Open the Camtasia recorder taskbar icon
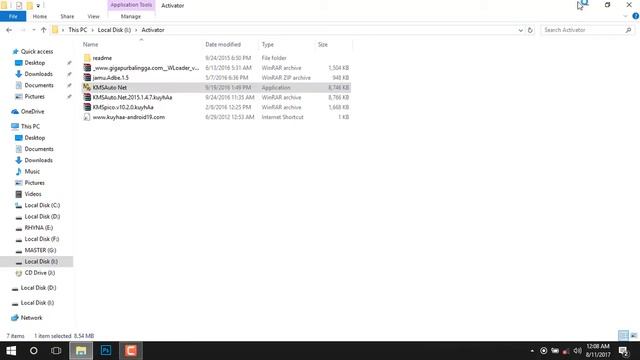This screenshot has height=360, width=640. point(131,351)
